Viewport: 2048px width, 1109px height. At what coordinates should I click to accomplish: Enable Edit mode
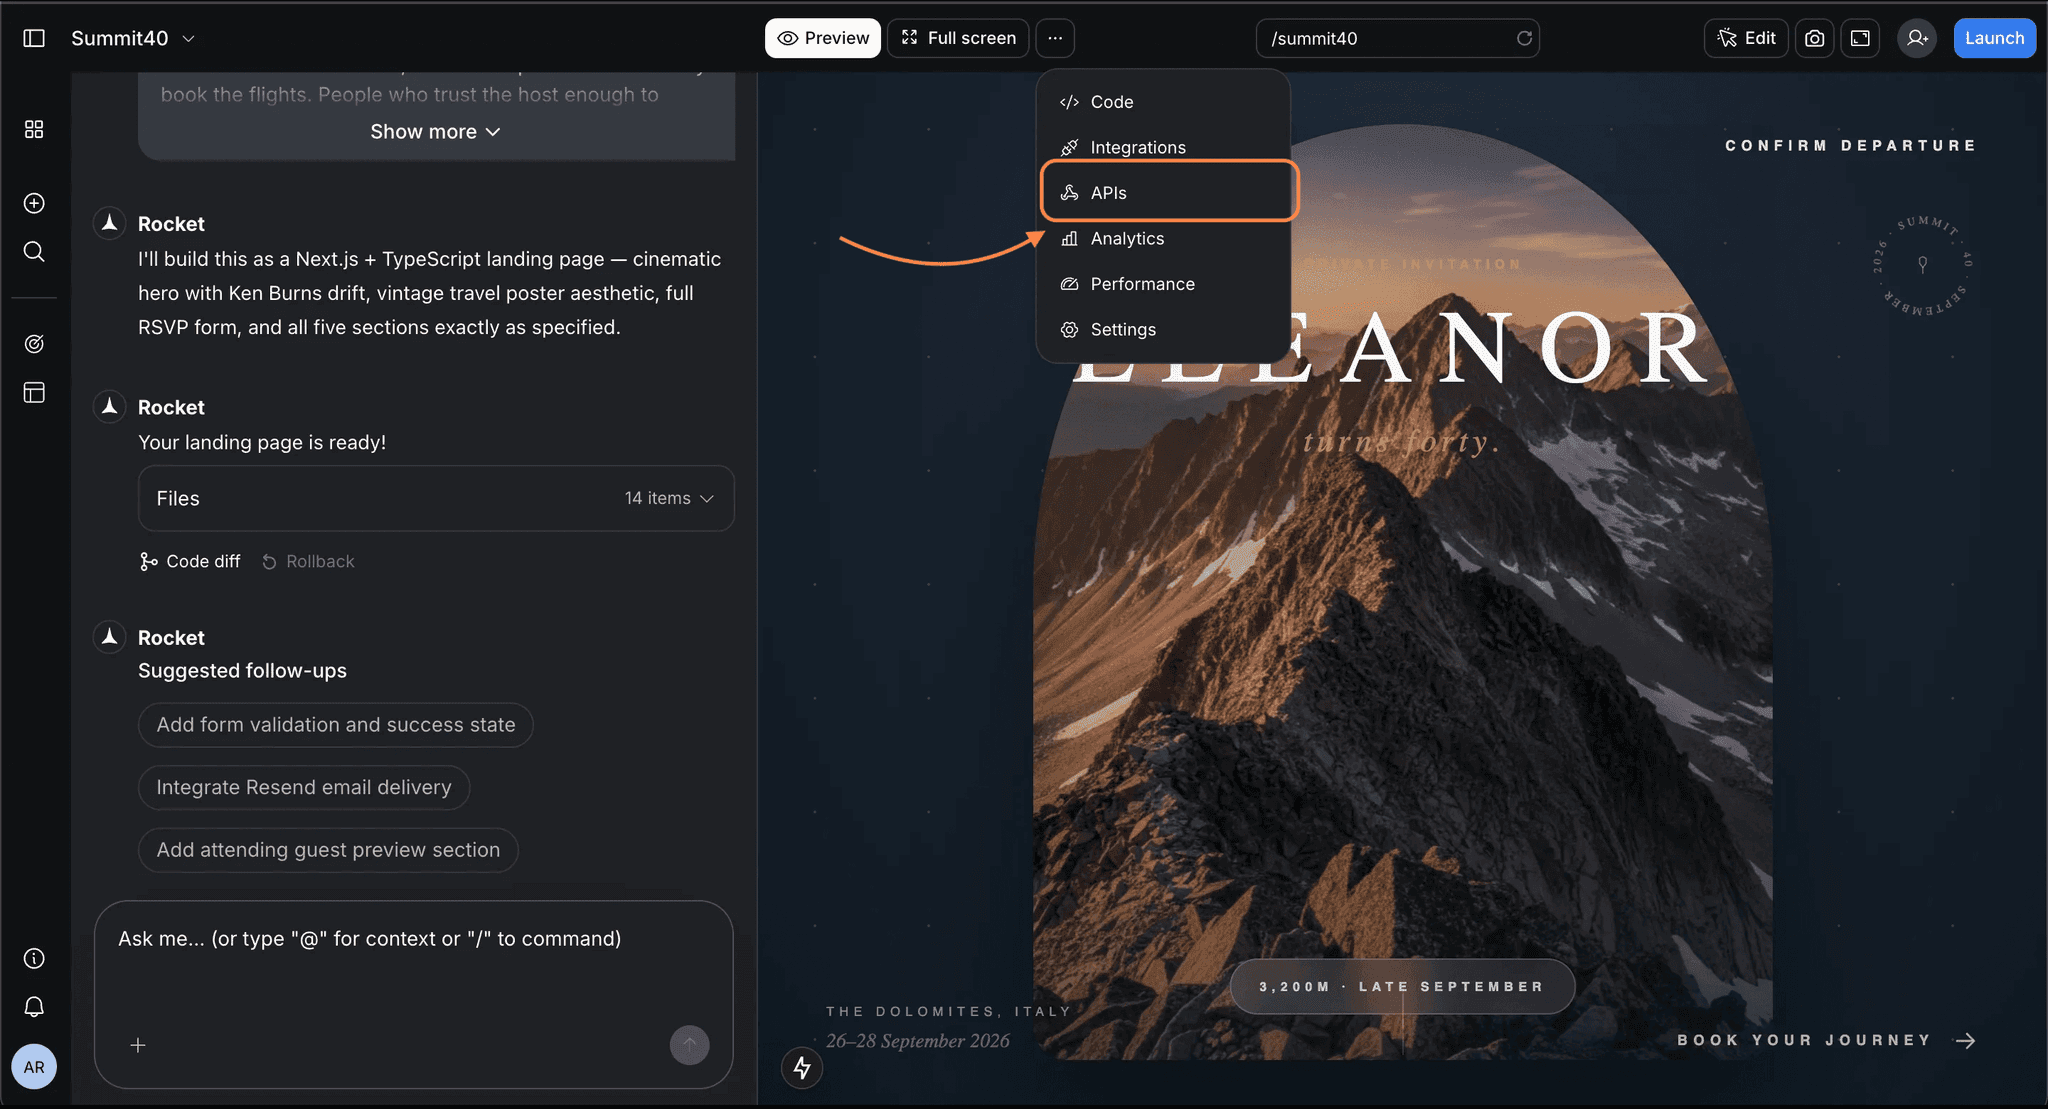(x=1746, y=38)
